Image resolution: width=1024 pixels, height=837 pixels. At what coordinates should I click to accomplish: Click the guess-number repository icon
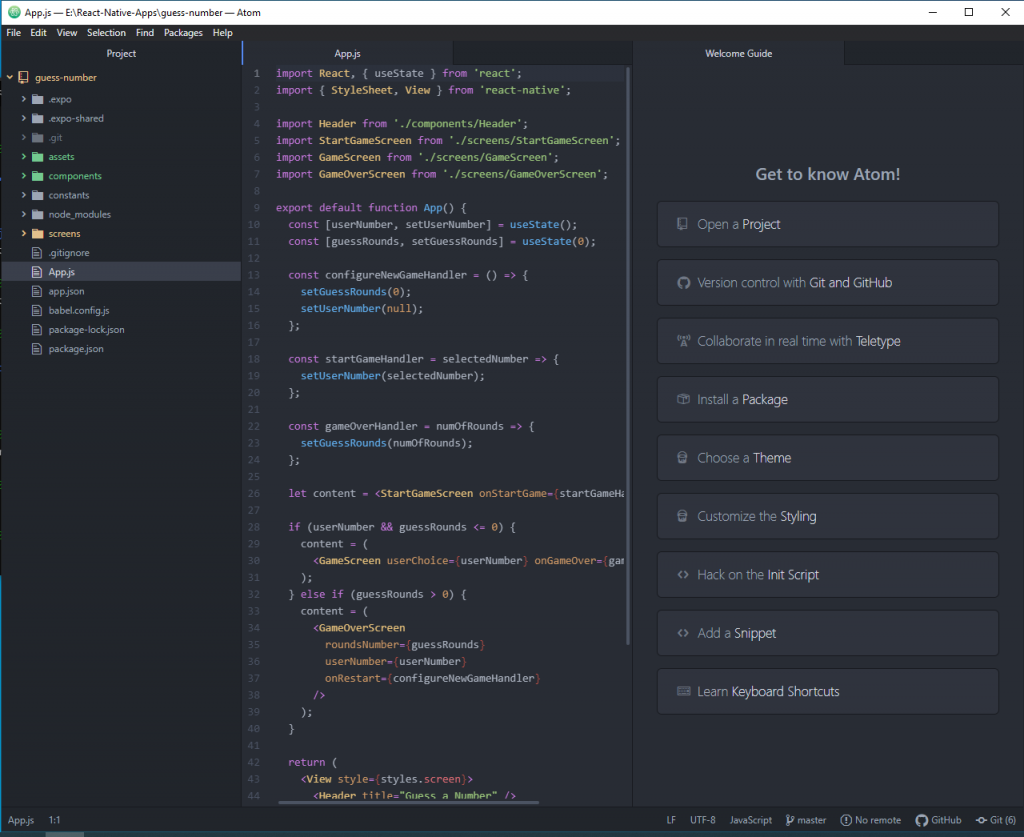(x=24, y=78)
